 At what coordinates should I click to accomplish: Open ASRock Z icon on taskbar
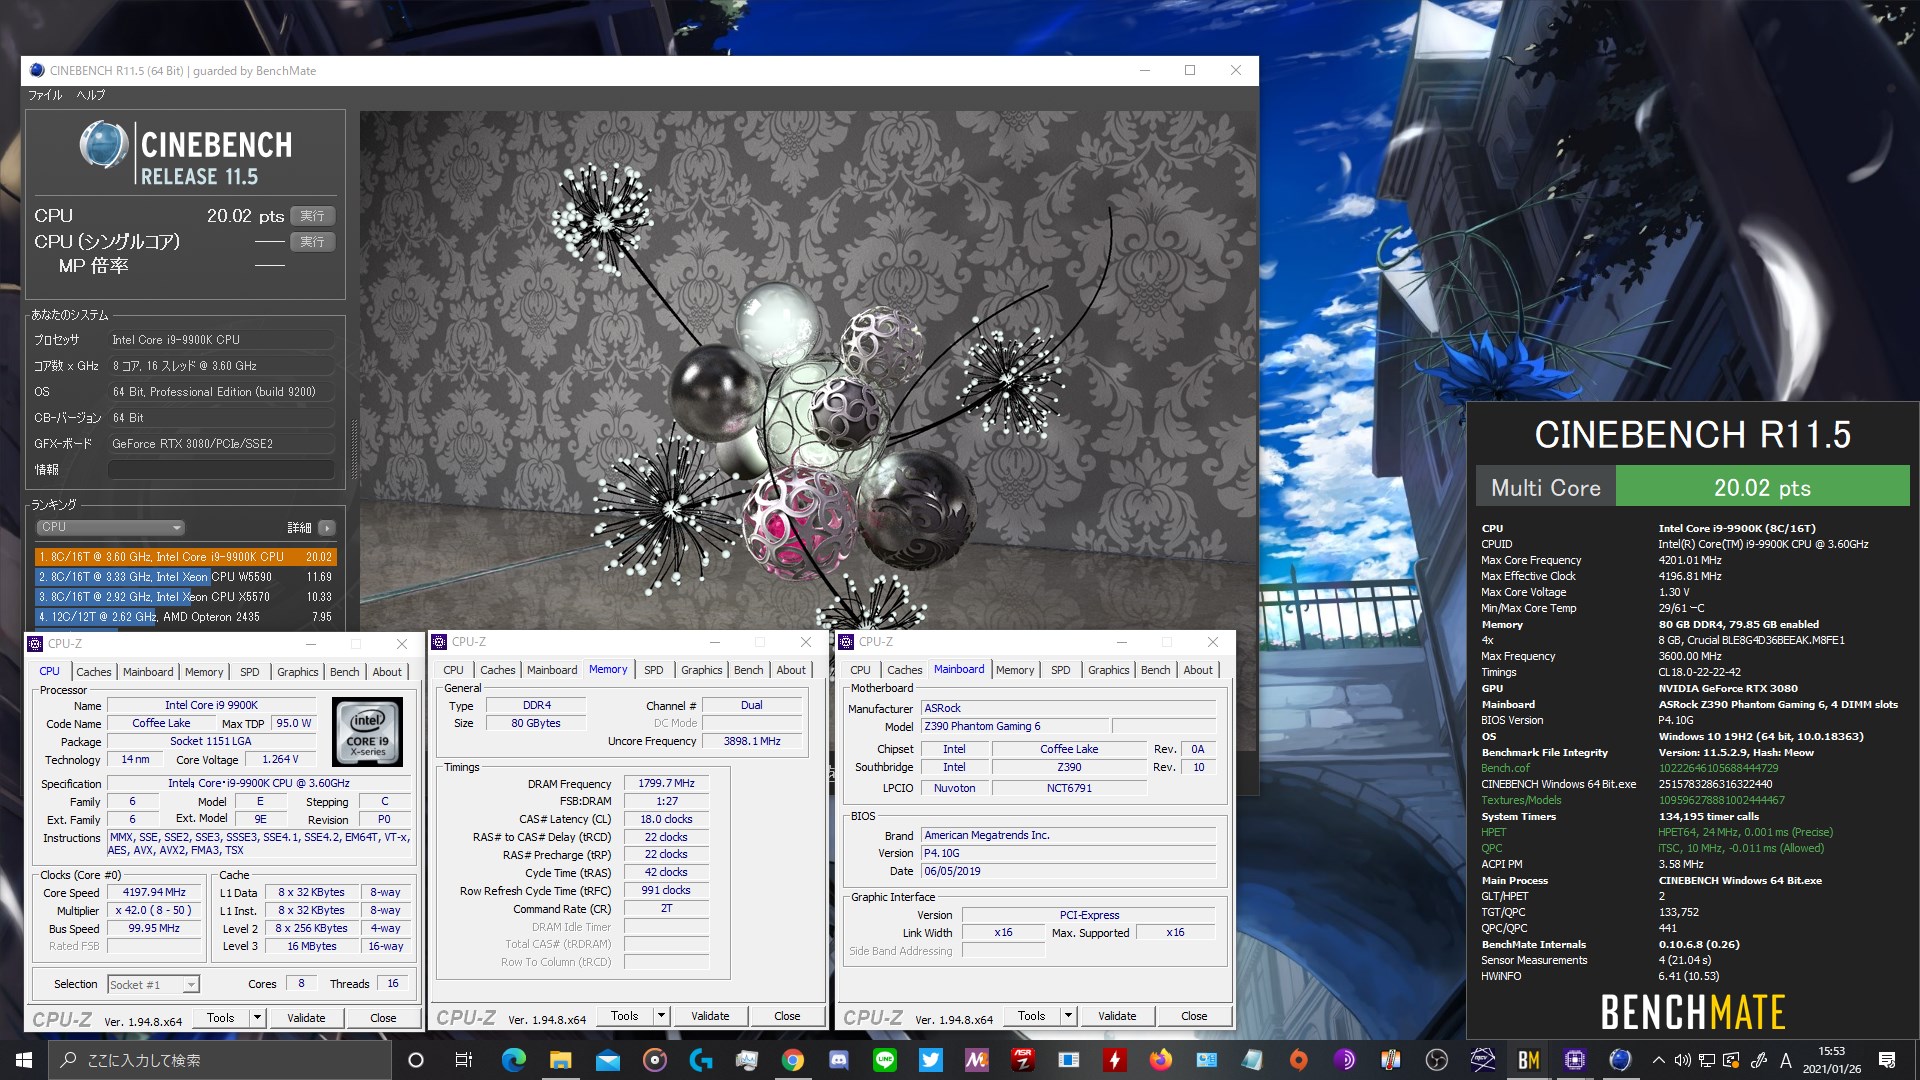[1022, 1060]
